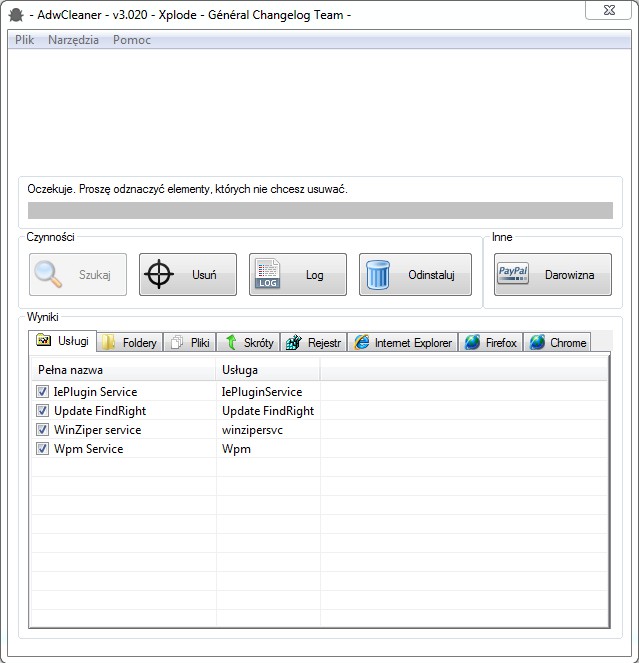The image size is (639, 663).
Task: Click the Usuń clean button
Action: (x=188, y=274)
